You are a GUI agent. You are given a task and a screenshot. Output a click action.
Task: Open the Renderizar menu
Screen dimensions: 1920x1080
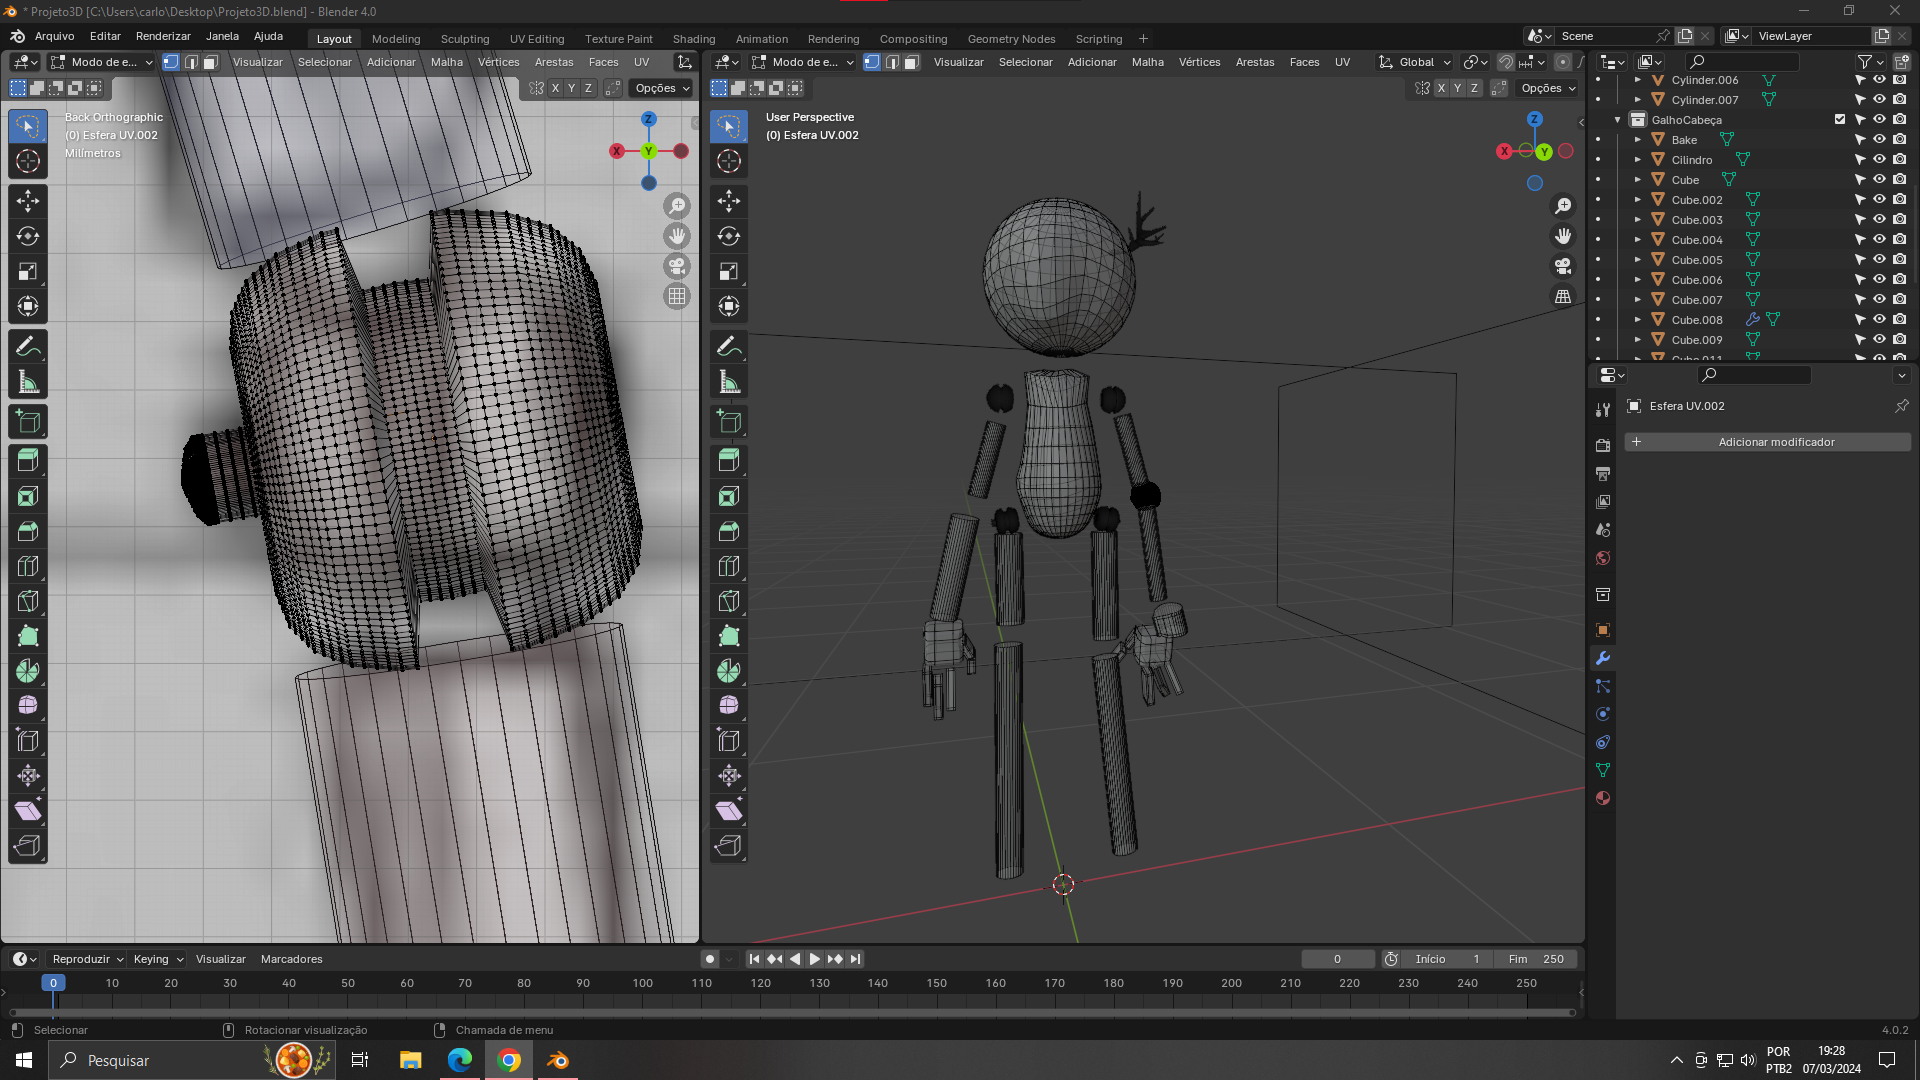click(163, 36)
